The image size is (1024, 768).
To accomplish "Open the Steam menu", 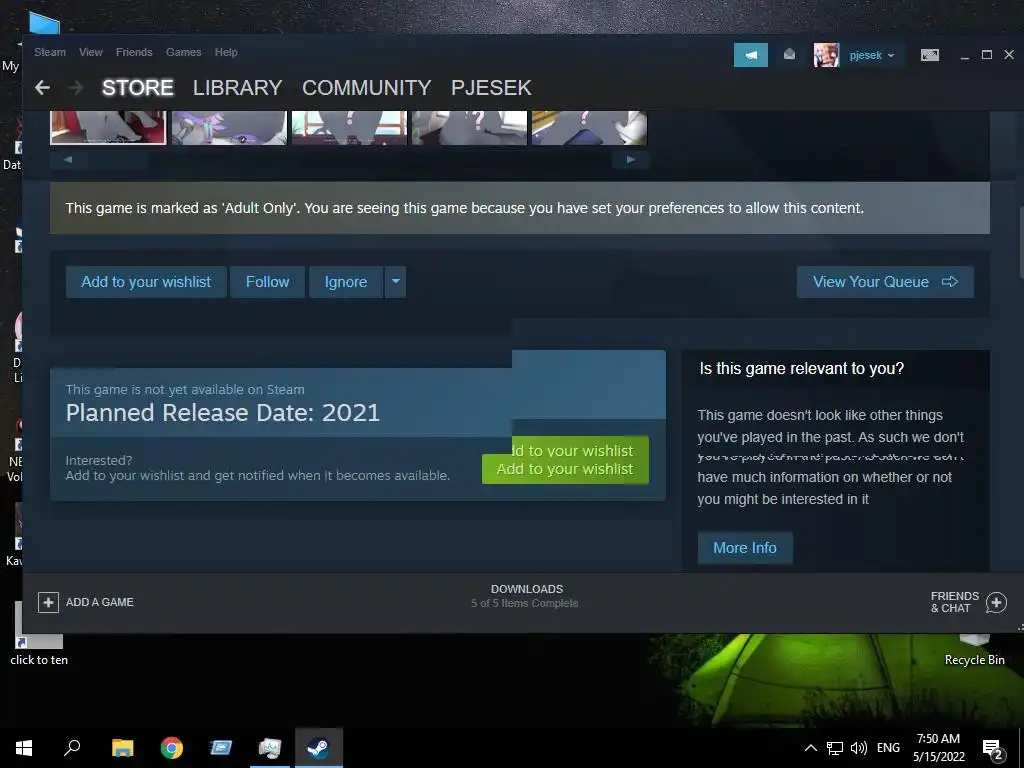I will [x=50, y=52].
